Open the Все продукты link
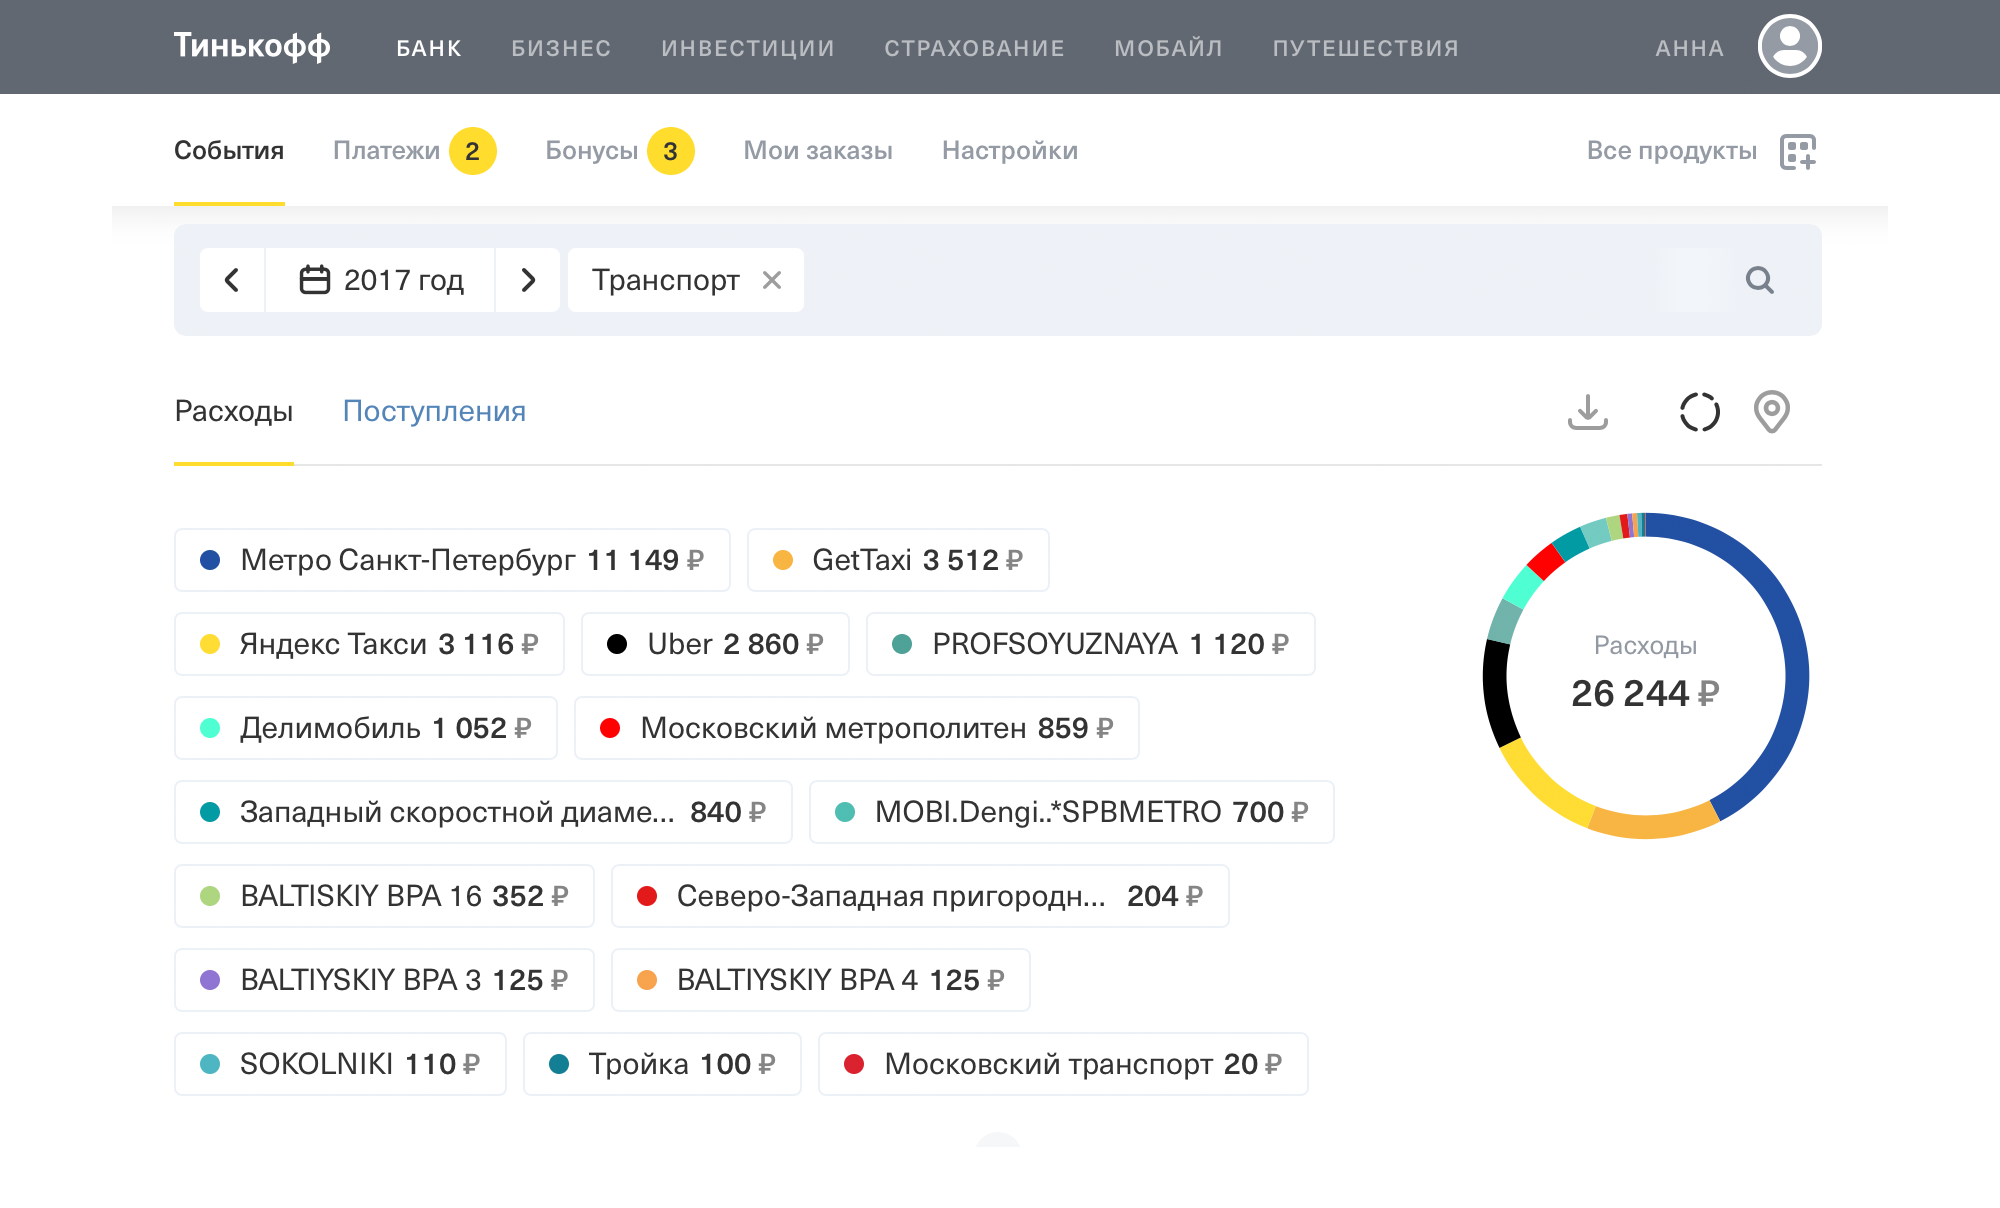The height and width of the screenshot is (1208, 2000). [1671, 150]
